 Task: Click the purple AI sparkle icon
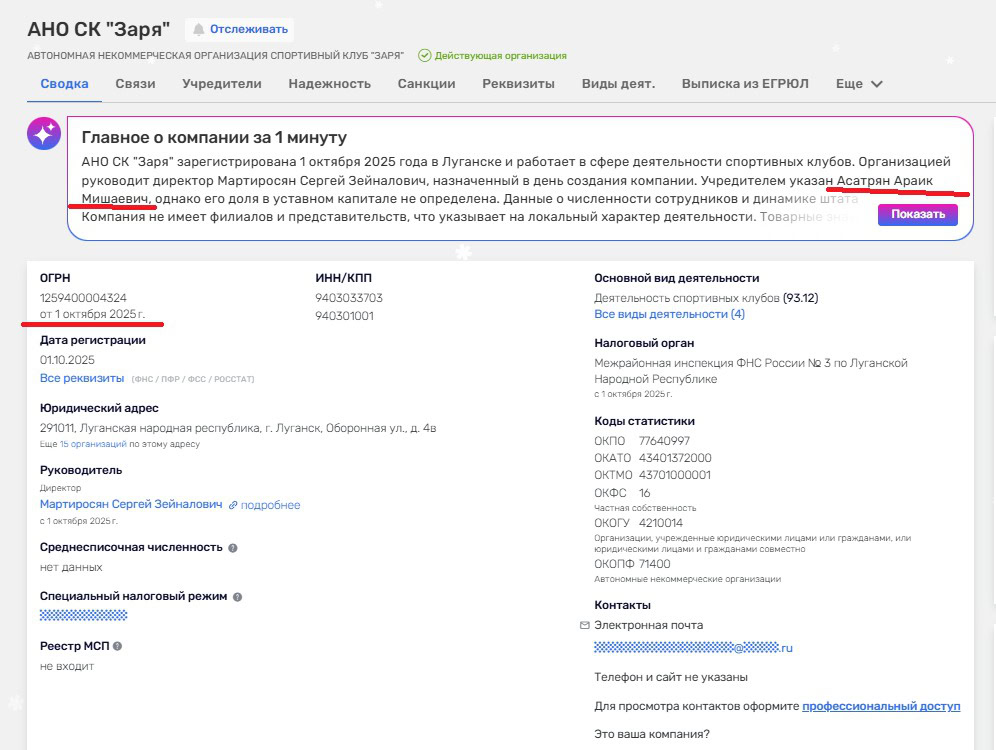[x=44, y=134]
